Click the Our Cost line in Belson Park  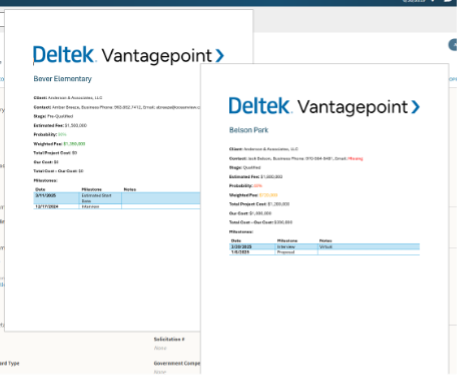250,213
